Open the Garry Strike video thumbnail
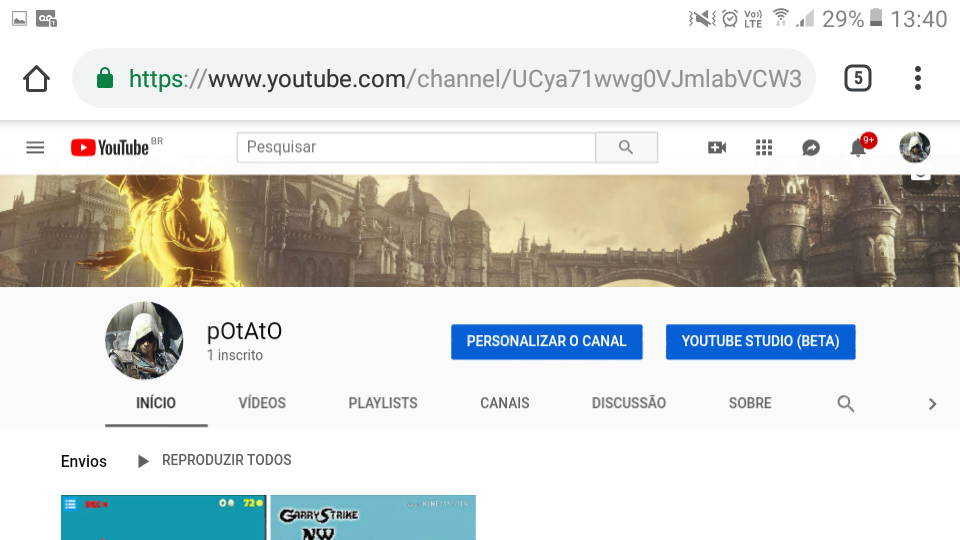Screen dimensions: 960x540 (373, 517)
